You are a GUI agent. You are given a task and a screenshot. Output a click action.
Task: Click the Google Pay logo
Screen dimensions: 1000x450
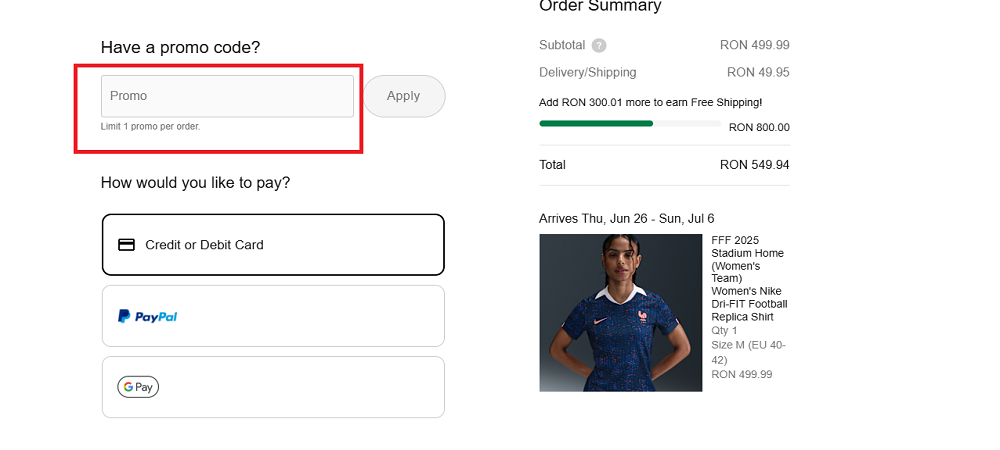click(x=138, y=387)
